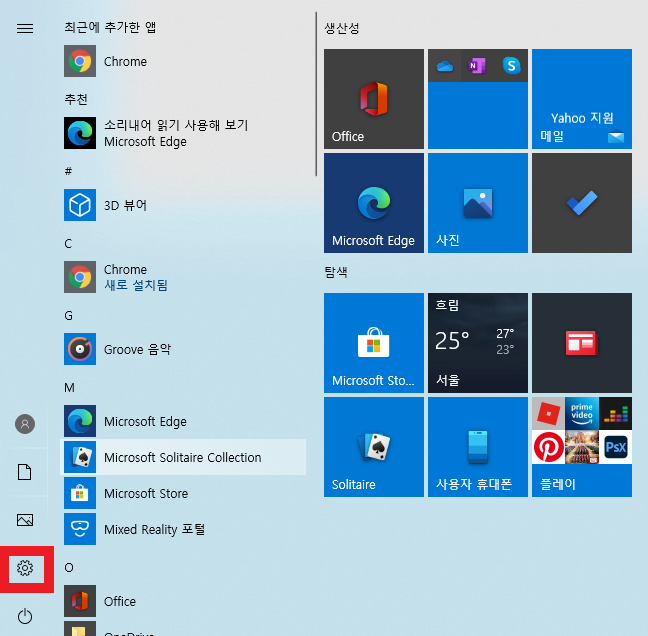Screen dimensions: 648x636
Task: Click the C letter header
Action: [x=69, y=243]
